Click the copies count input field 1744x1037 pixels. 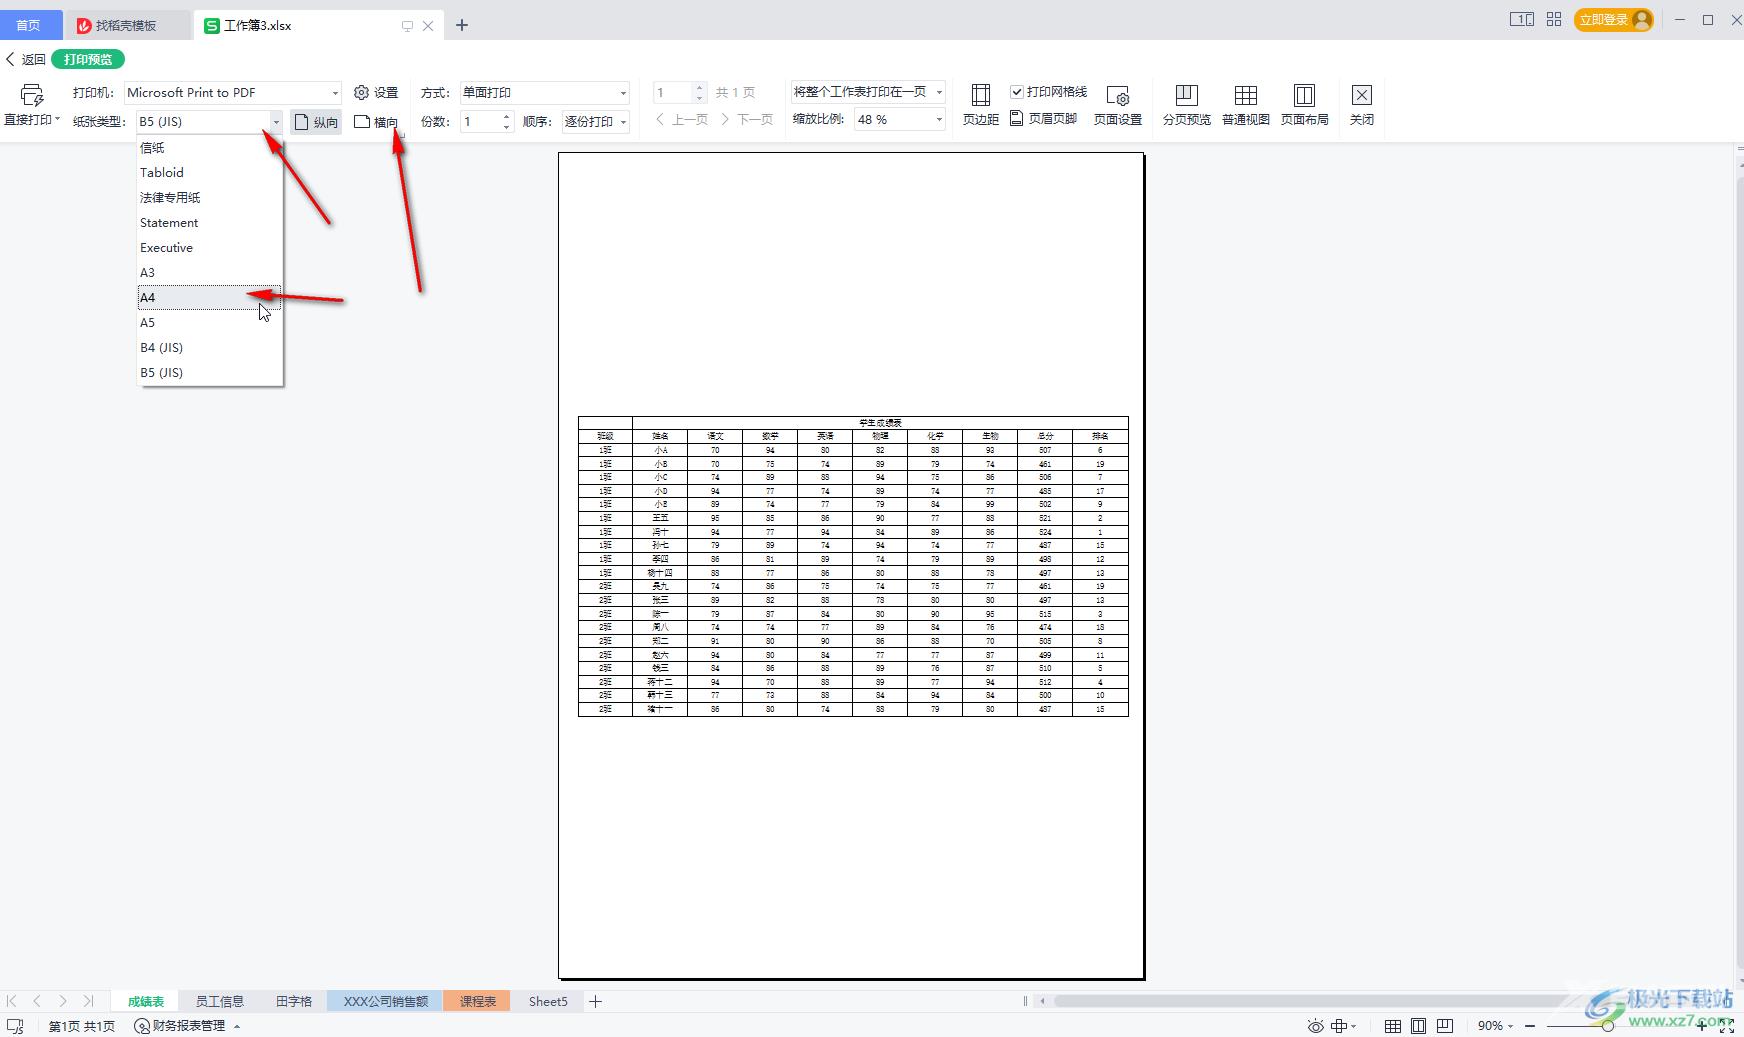coord(479,122)
